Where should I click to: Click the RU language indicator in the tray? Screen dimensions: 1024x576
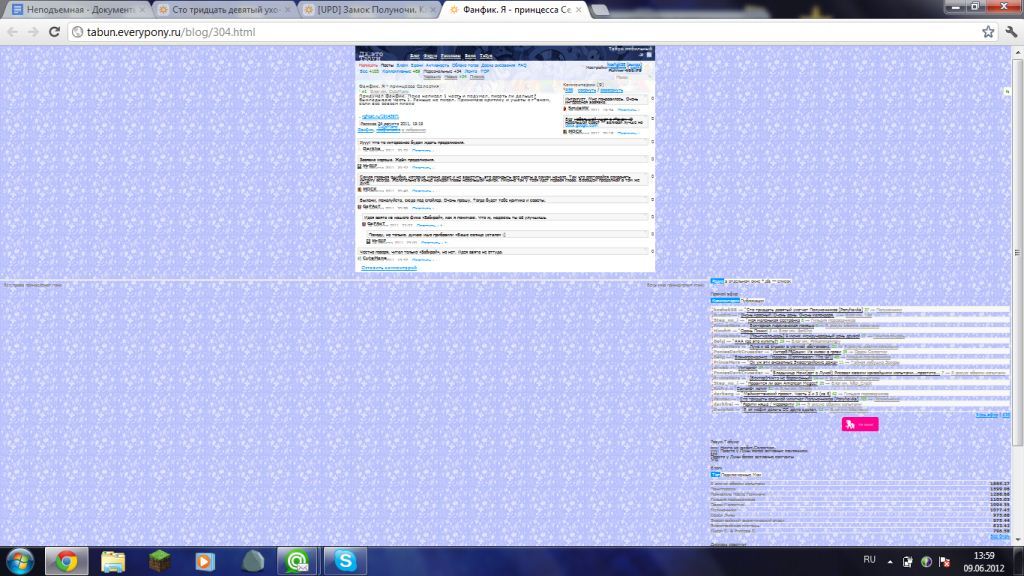click(x=869, y=560)
